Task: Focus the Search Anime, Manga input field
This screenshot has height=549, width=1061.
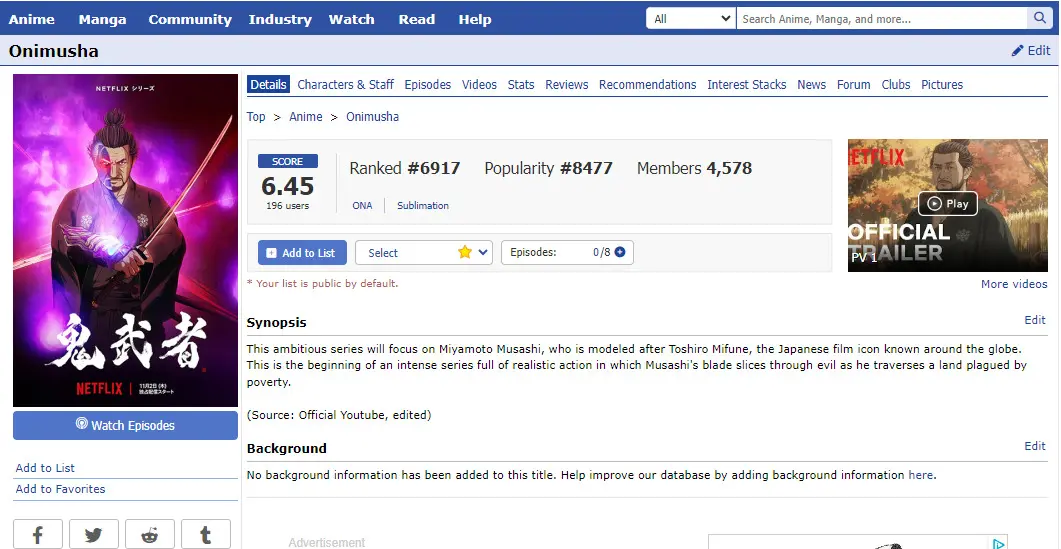Action: tap(882, 19)
